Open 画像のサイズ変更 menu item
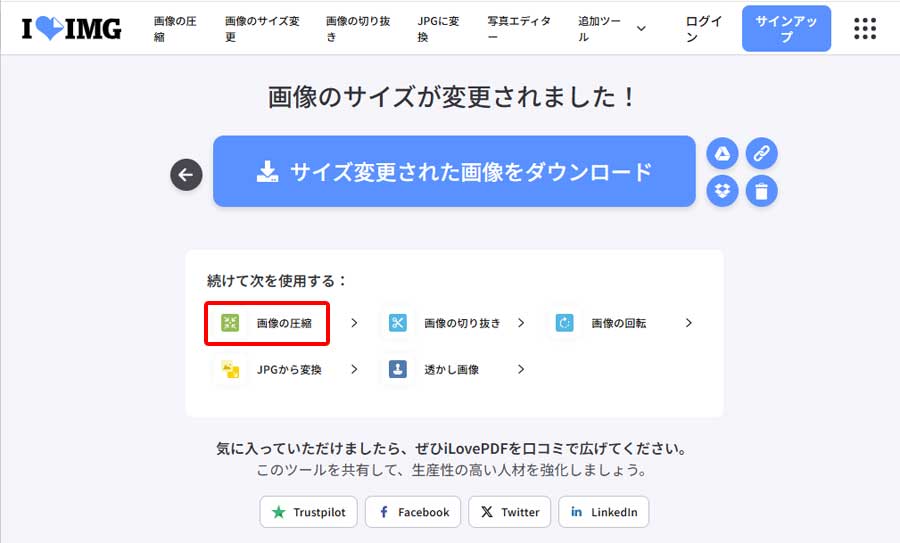The width and height of the screenshot is (900, 543). [262, 28]
